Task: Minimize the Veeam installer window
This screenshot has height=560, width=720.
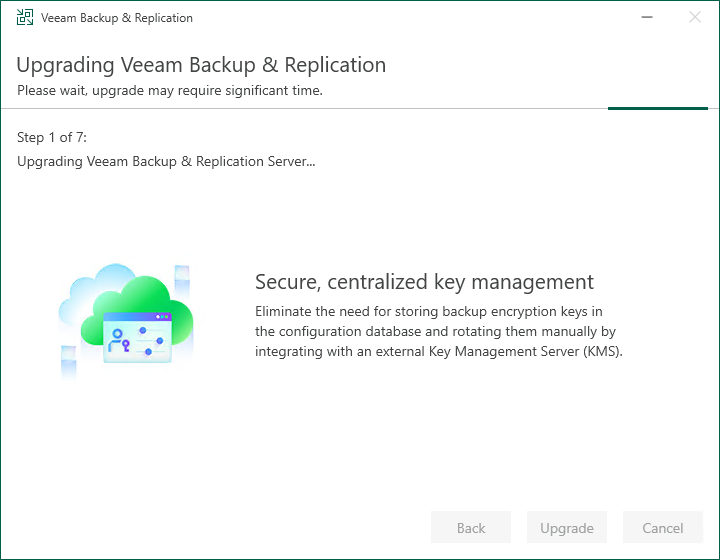Action: click(x=648, y=18)
